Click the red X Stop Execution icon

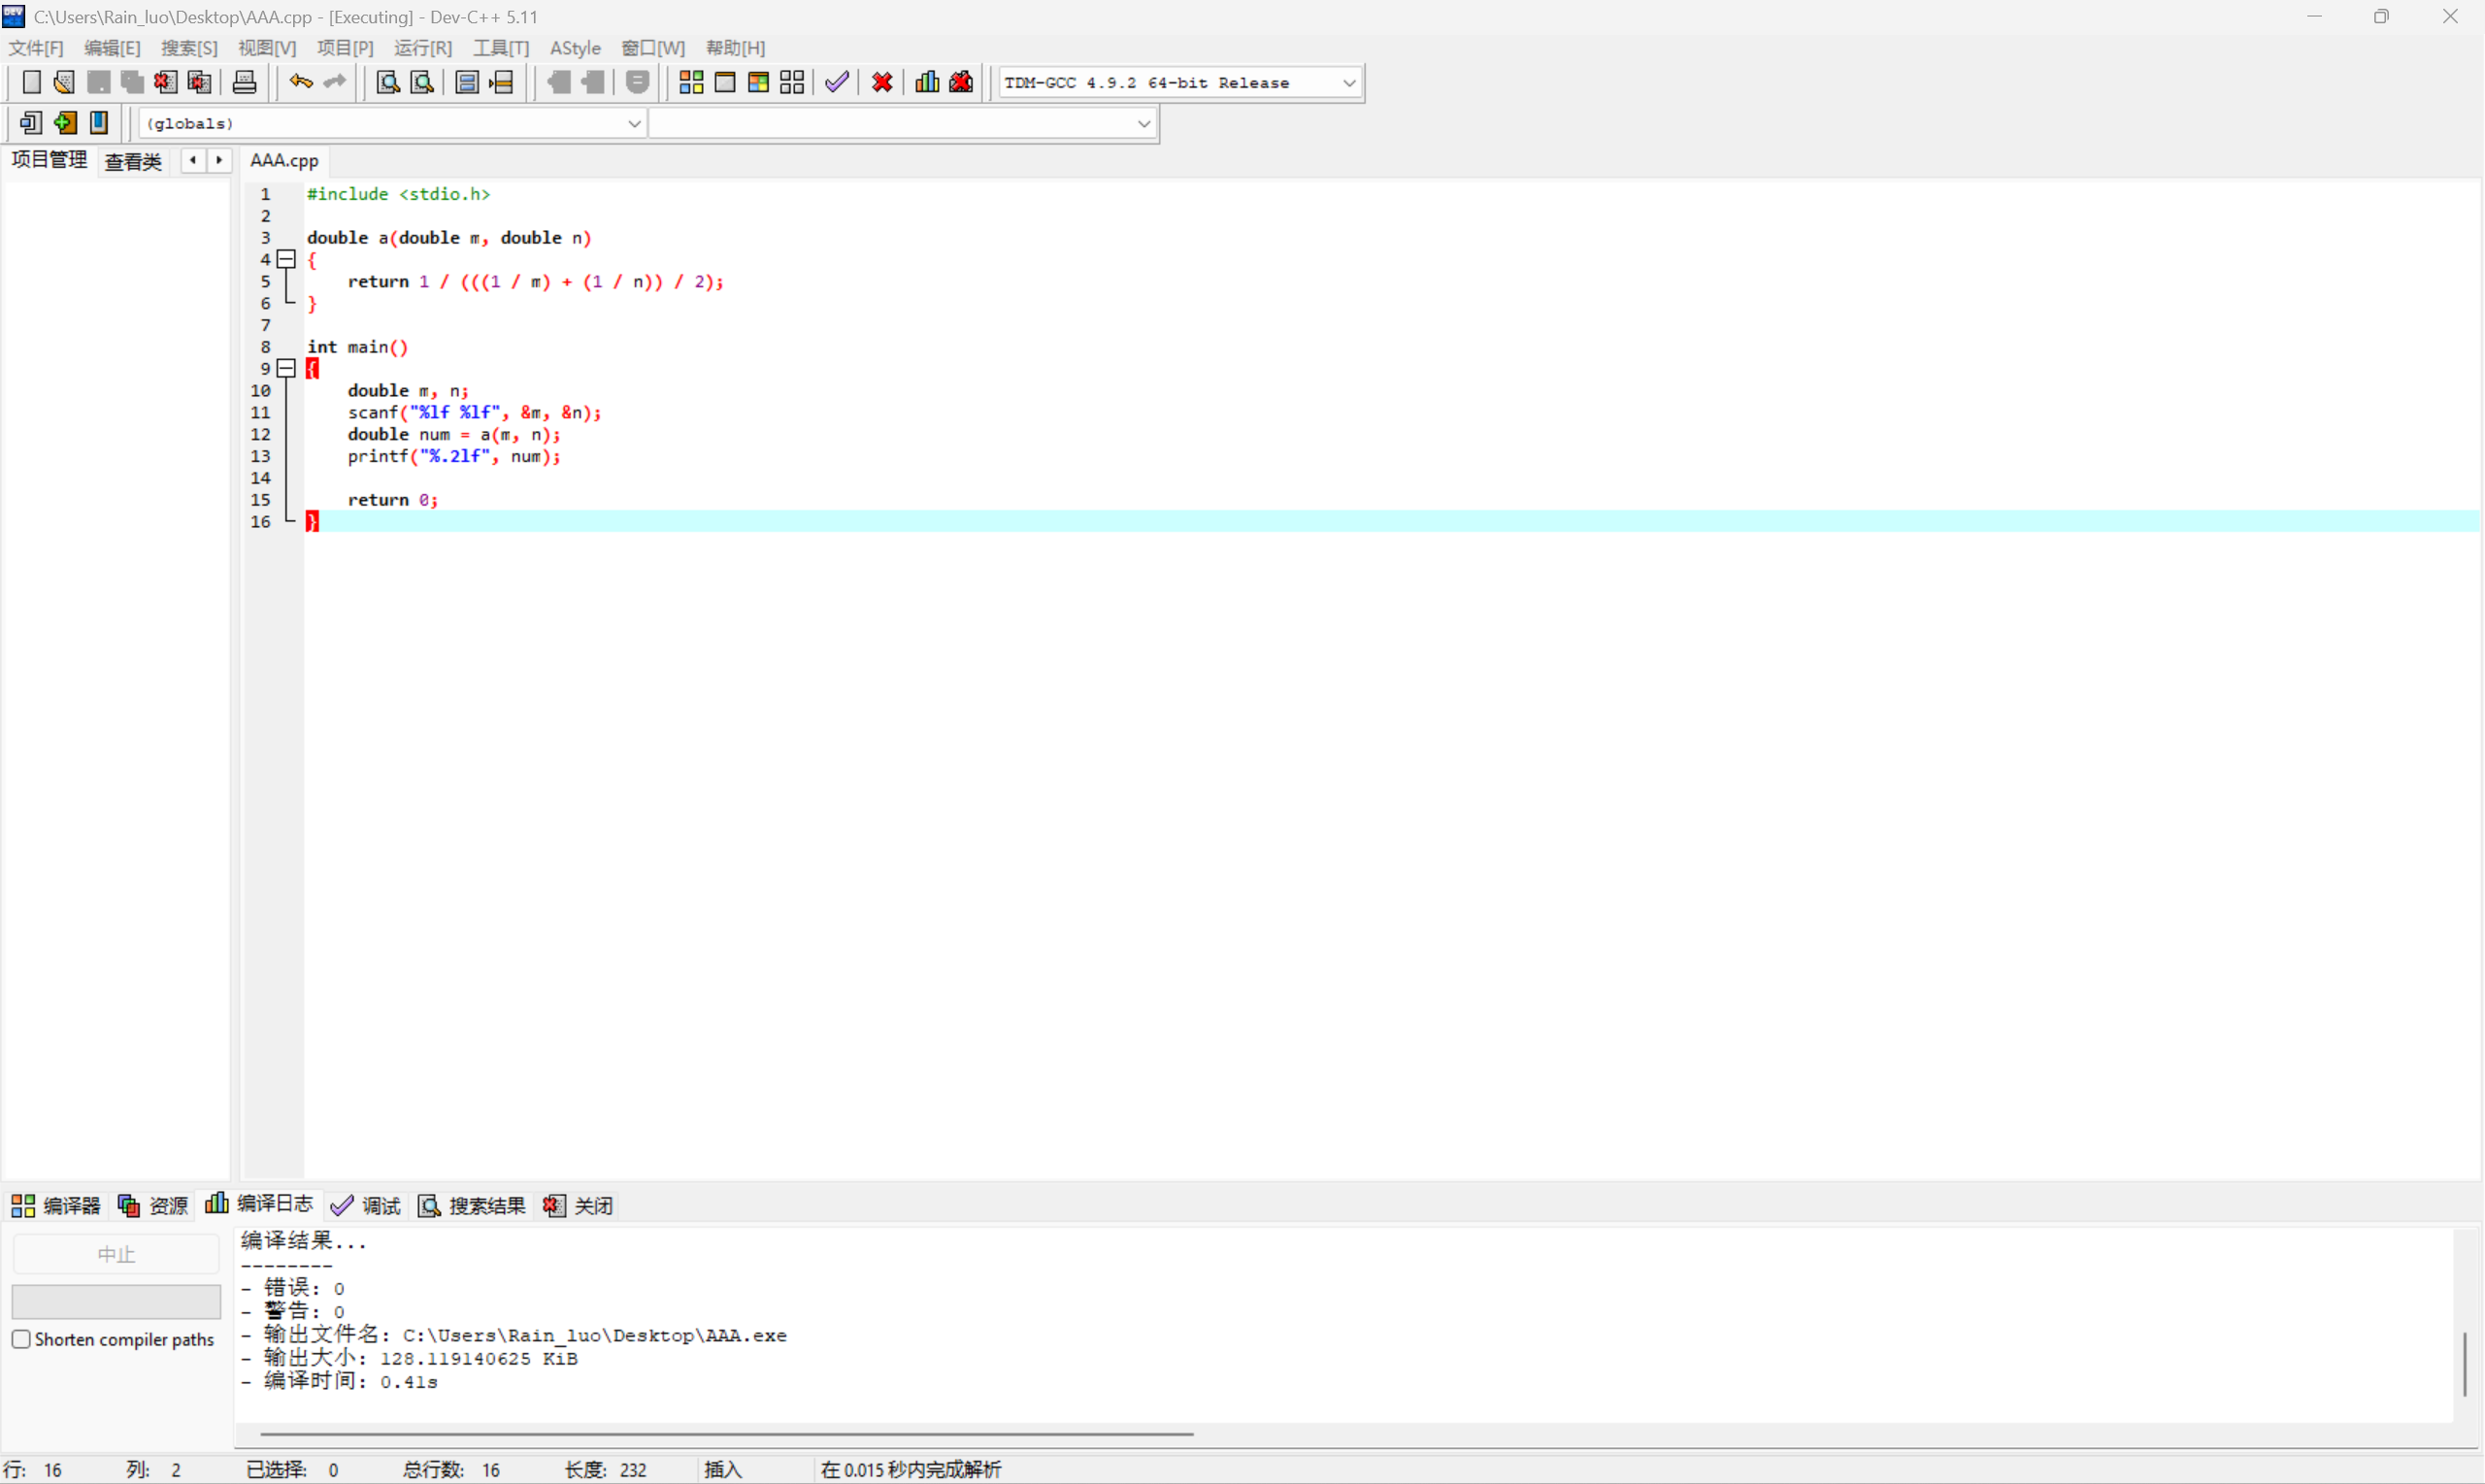[882, 82]
